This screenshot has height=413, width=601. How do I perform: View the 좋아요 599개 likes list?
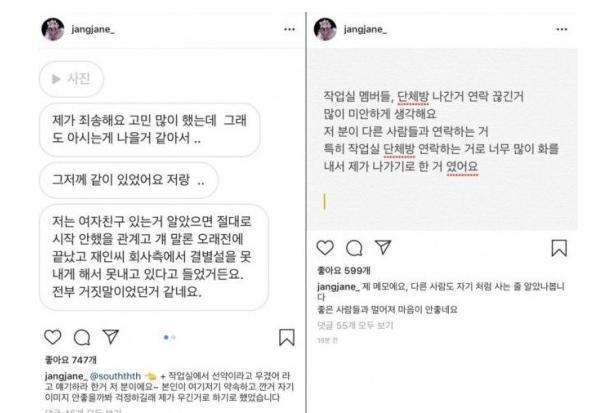[x=344, y=270]
